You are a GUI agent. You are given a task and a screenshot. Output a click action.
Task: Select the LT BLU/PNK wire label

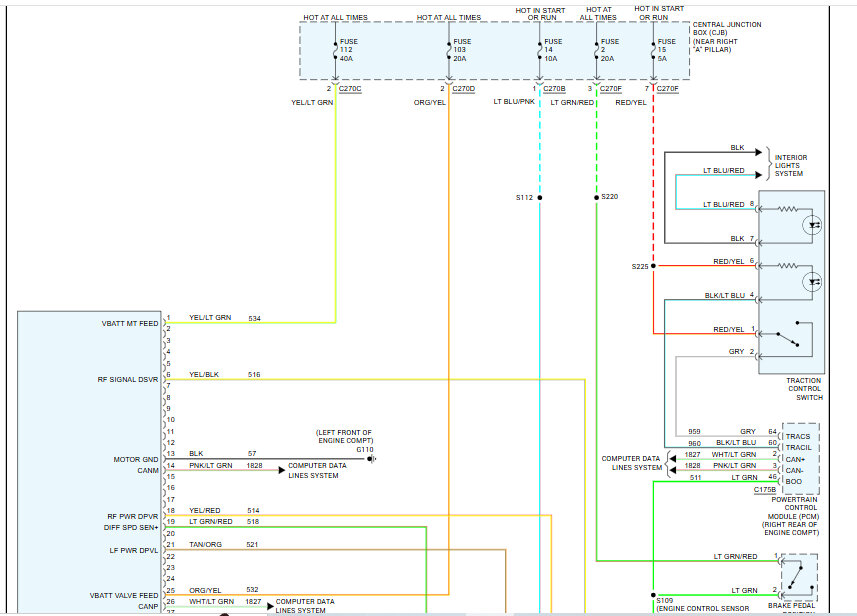(514, 102)
